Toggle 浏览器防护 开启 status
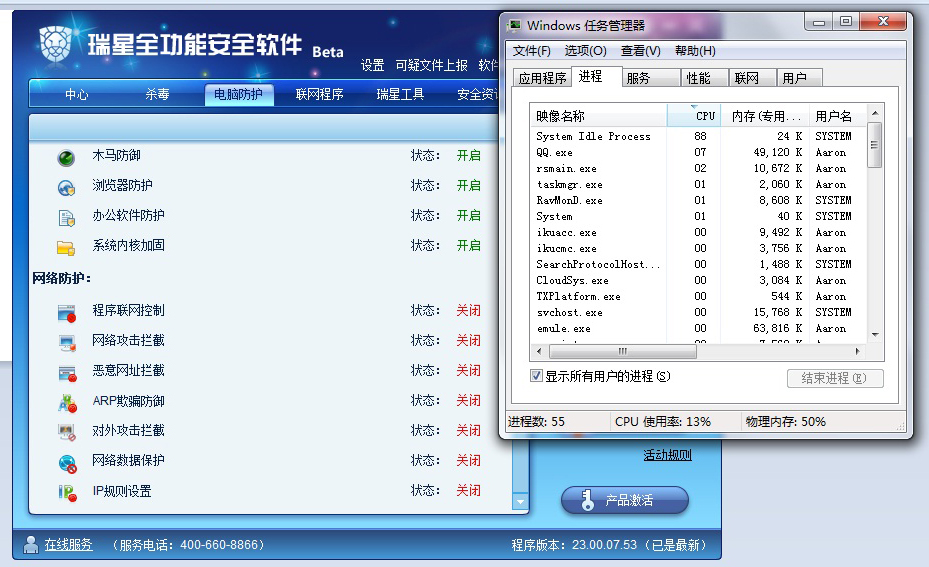The image size is (929, 567). click(x=468, y=185)
